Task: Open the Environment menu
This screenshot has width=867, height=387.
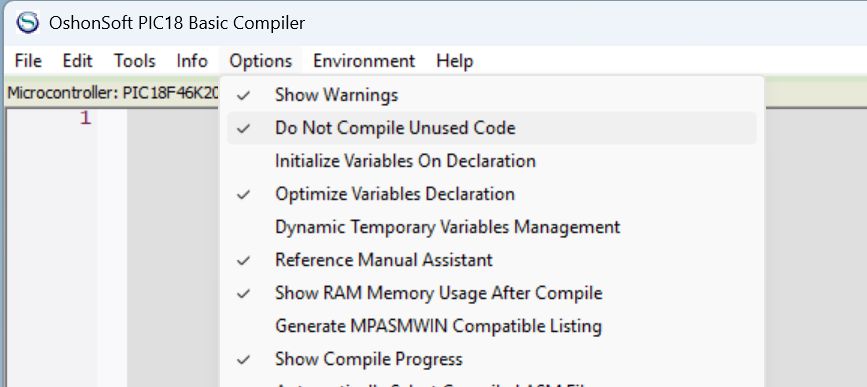Action: coord(364,61)
